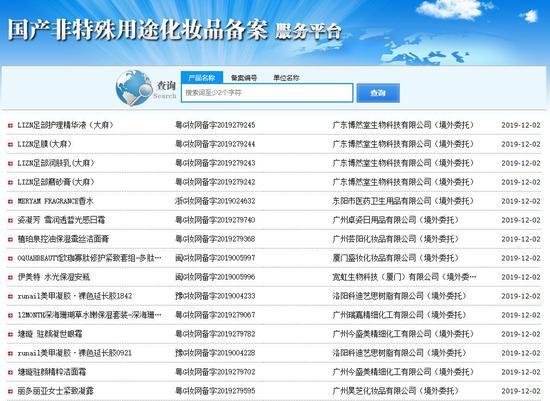Screen dimensions: 550x401
Task: Open product 姿凝芳 雪润透皙光感日霜
Action: [61, 220]
